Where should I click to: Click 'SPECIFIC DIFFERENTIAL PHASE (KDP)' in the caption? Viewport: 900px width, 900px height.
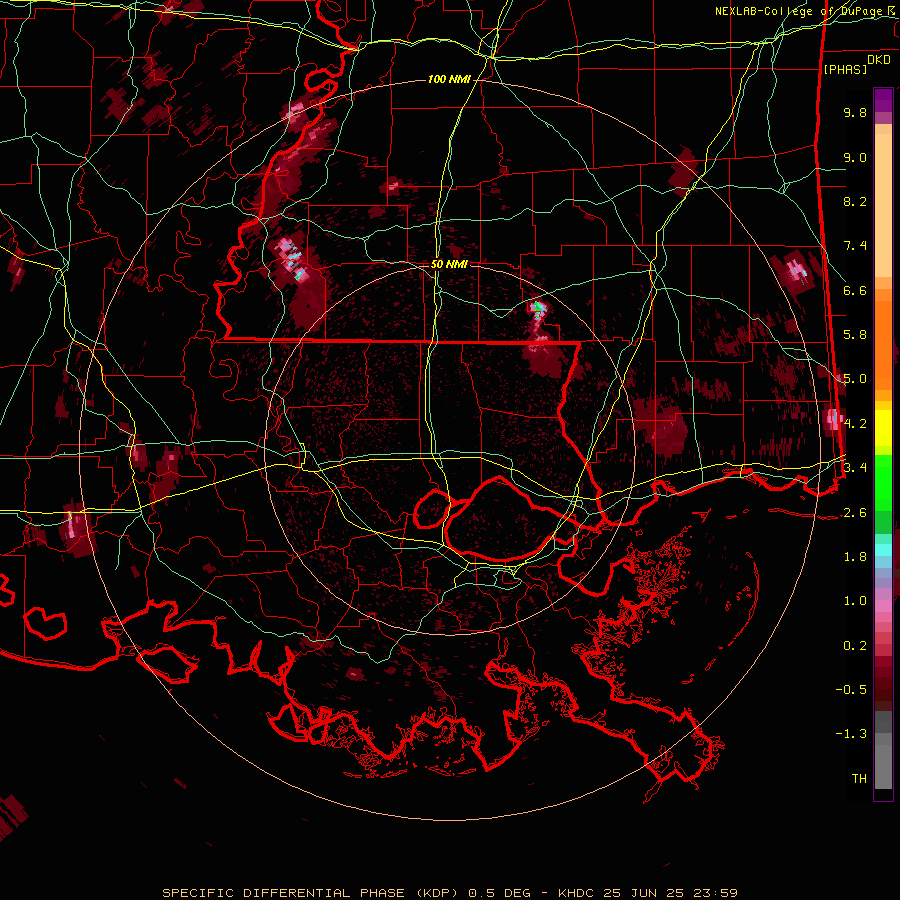311,893
